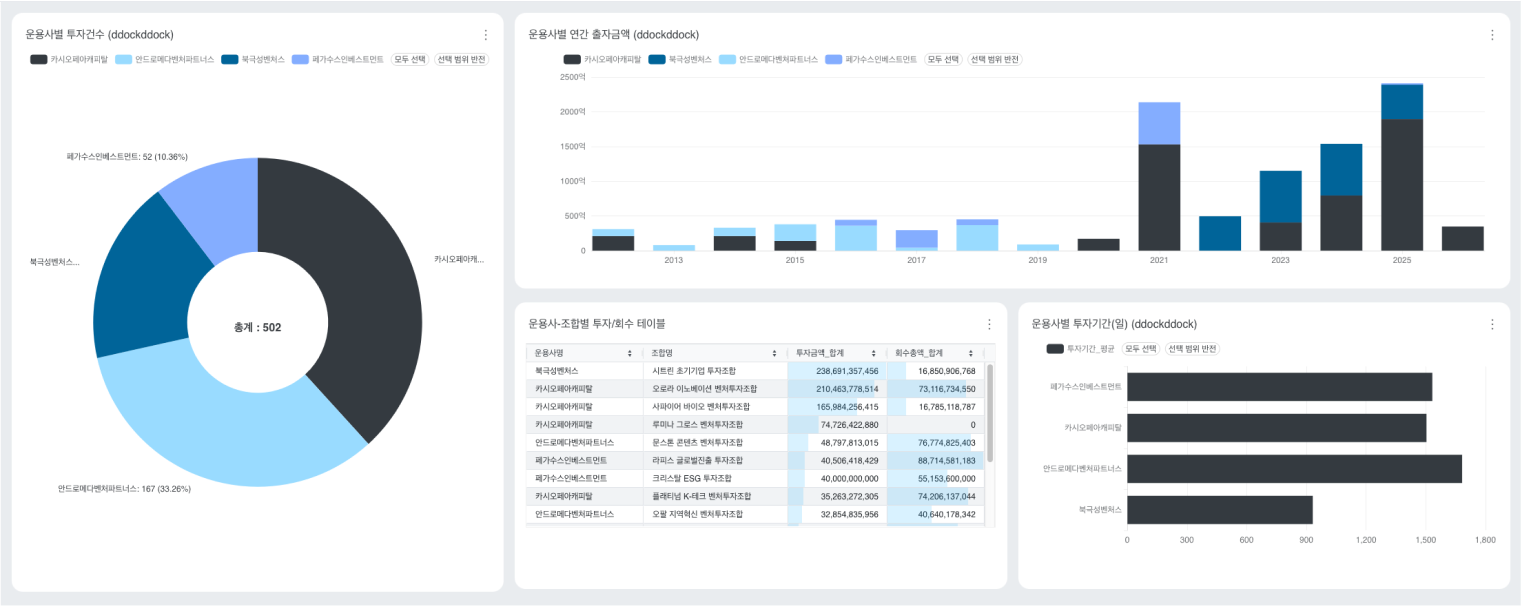1521x606 pixels.
Task: Select the 크리스탈 ESG 투자조합 cell
Action: coord(715,478)
